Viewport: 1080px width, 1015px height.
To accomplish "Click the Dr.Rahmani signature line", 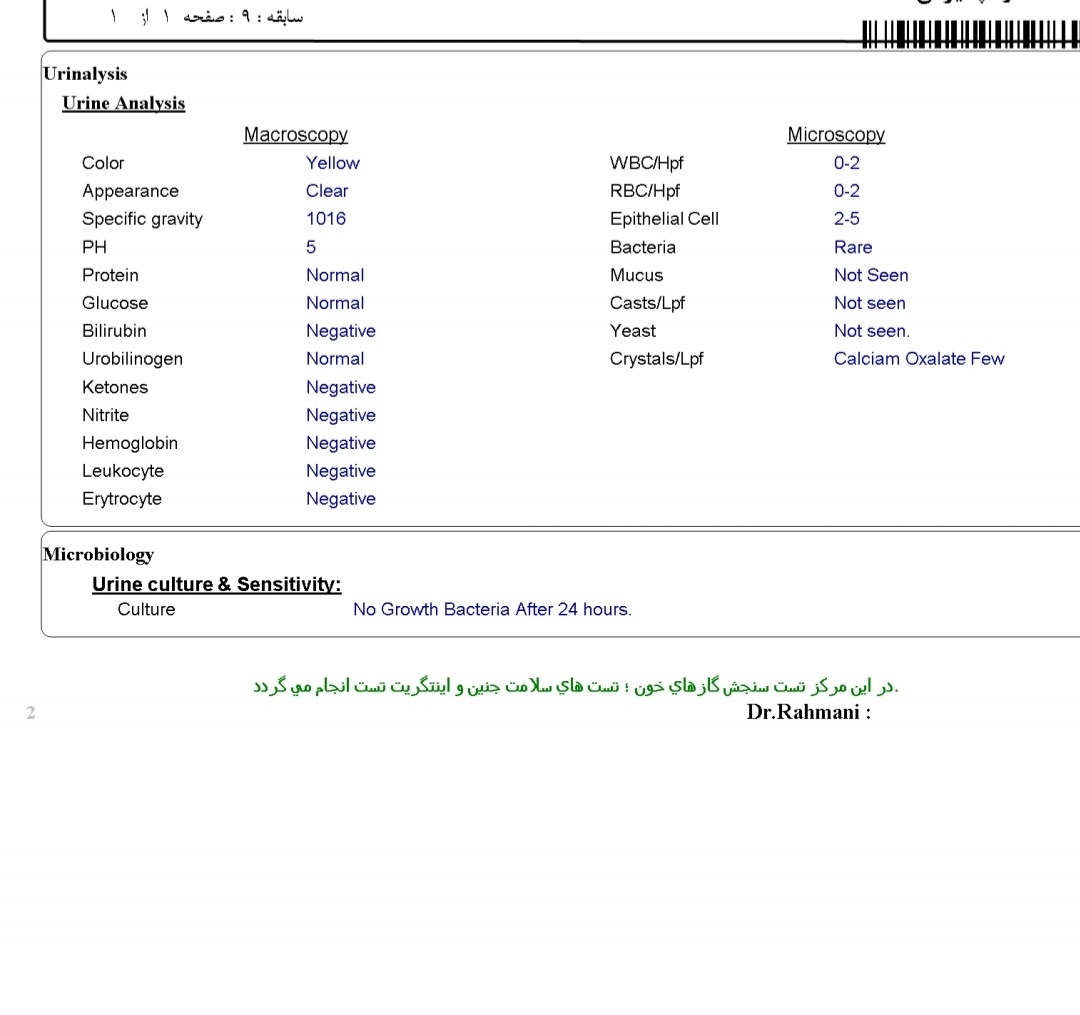I will [809, 712].
